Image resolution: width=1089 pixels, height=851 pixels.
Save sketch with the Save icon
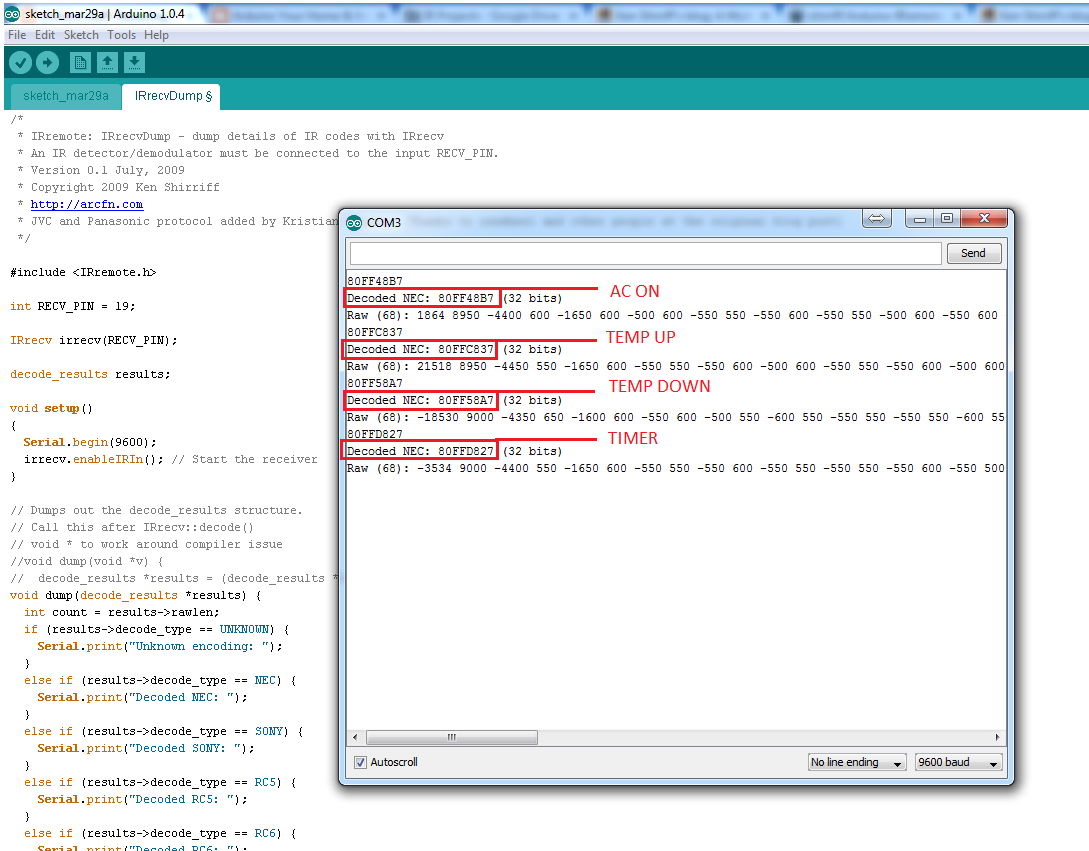click(134, 63)
